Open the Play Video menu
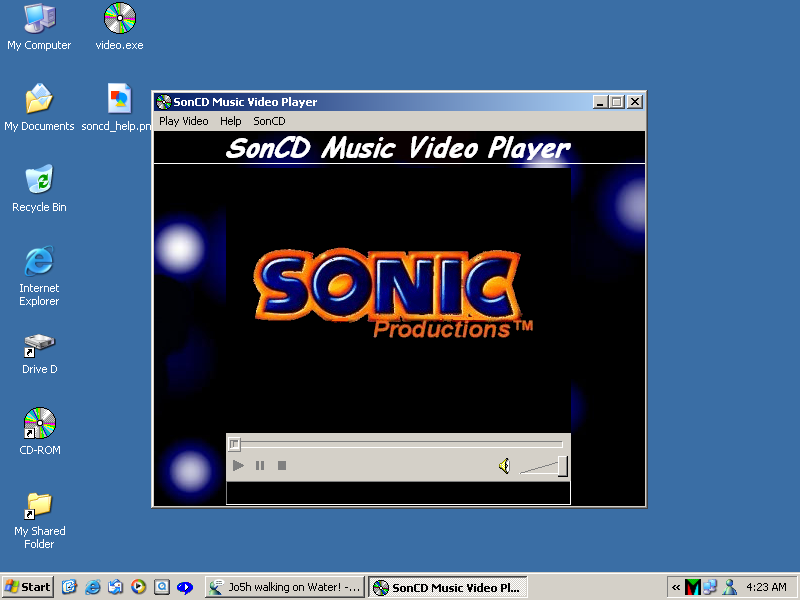The image size is (800, 600). 184,121
